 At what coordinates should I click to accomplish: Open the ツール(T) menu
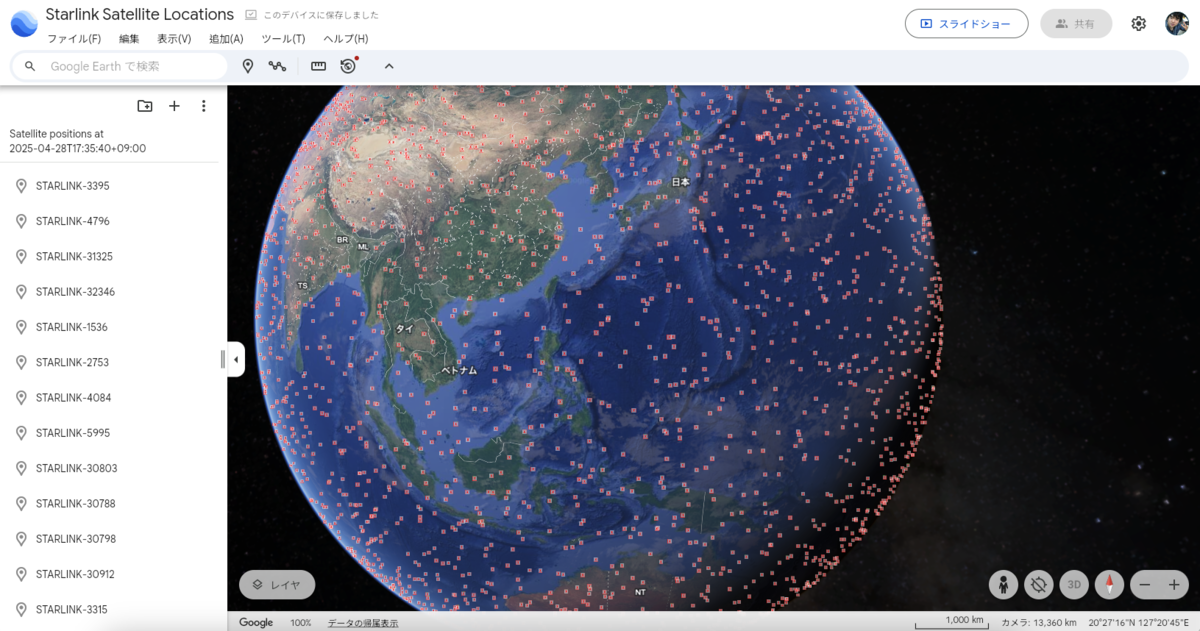(283, 39)
